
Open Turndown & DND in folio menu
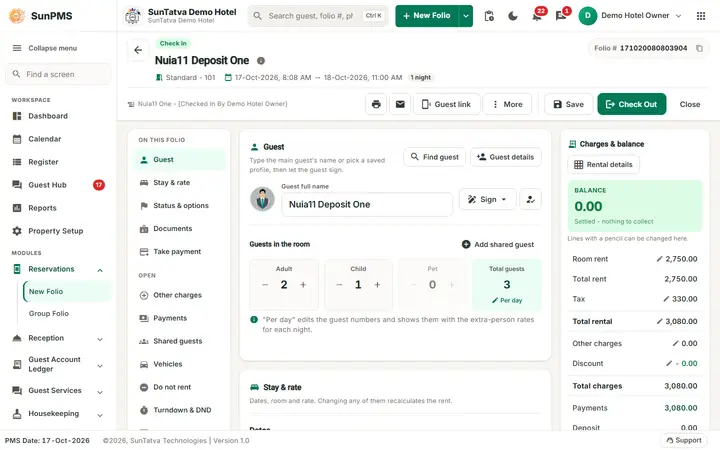click(179, 410)
